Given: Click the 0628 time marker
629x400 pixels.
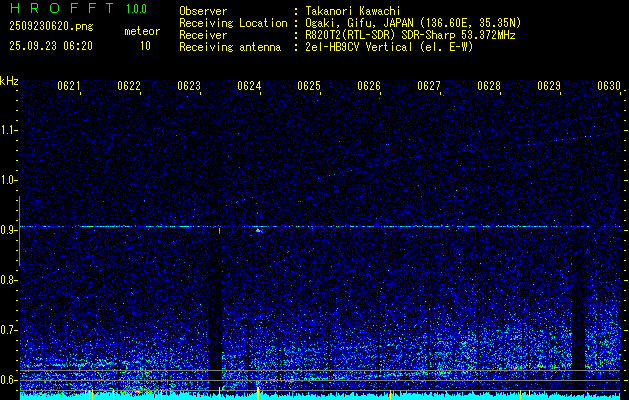Looking at the screenshot, I should 489,86.
